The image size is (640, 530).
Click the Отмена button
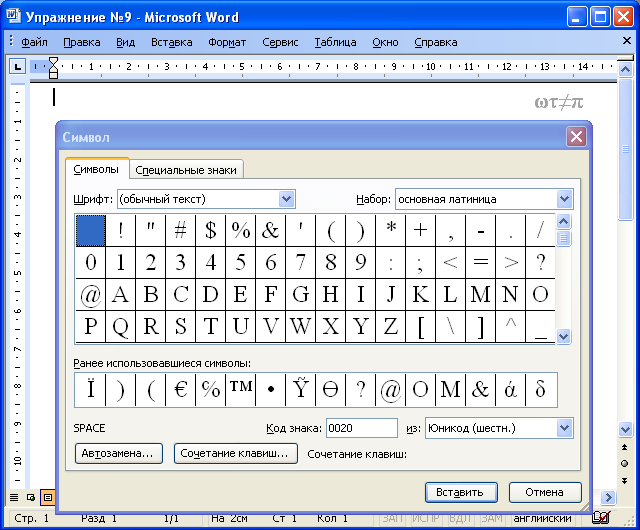pyautogui.click(x=545, y=492)
